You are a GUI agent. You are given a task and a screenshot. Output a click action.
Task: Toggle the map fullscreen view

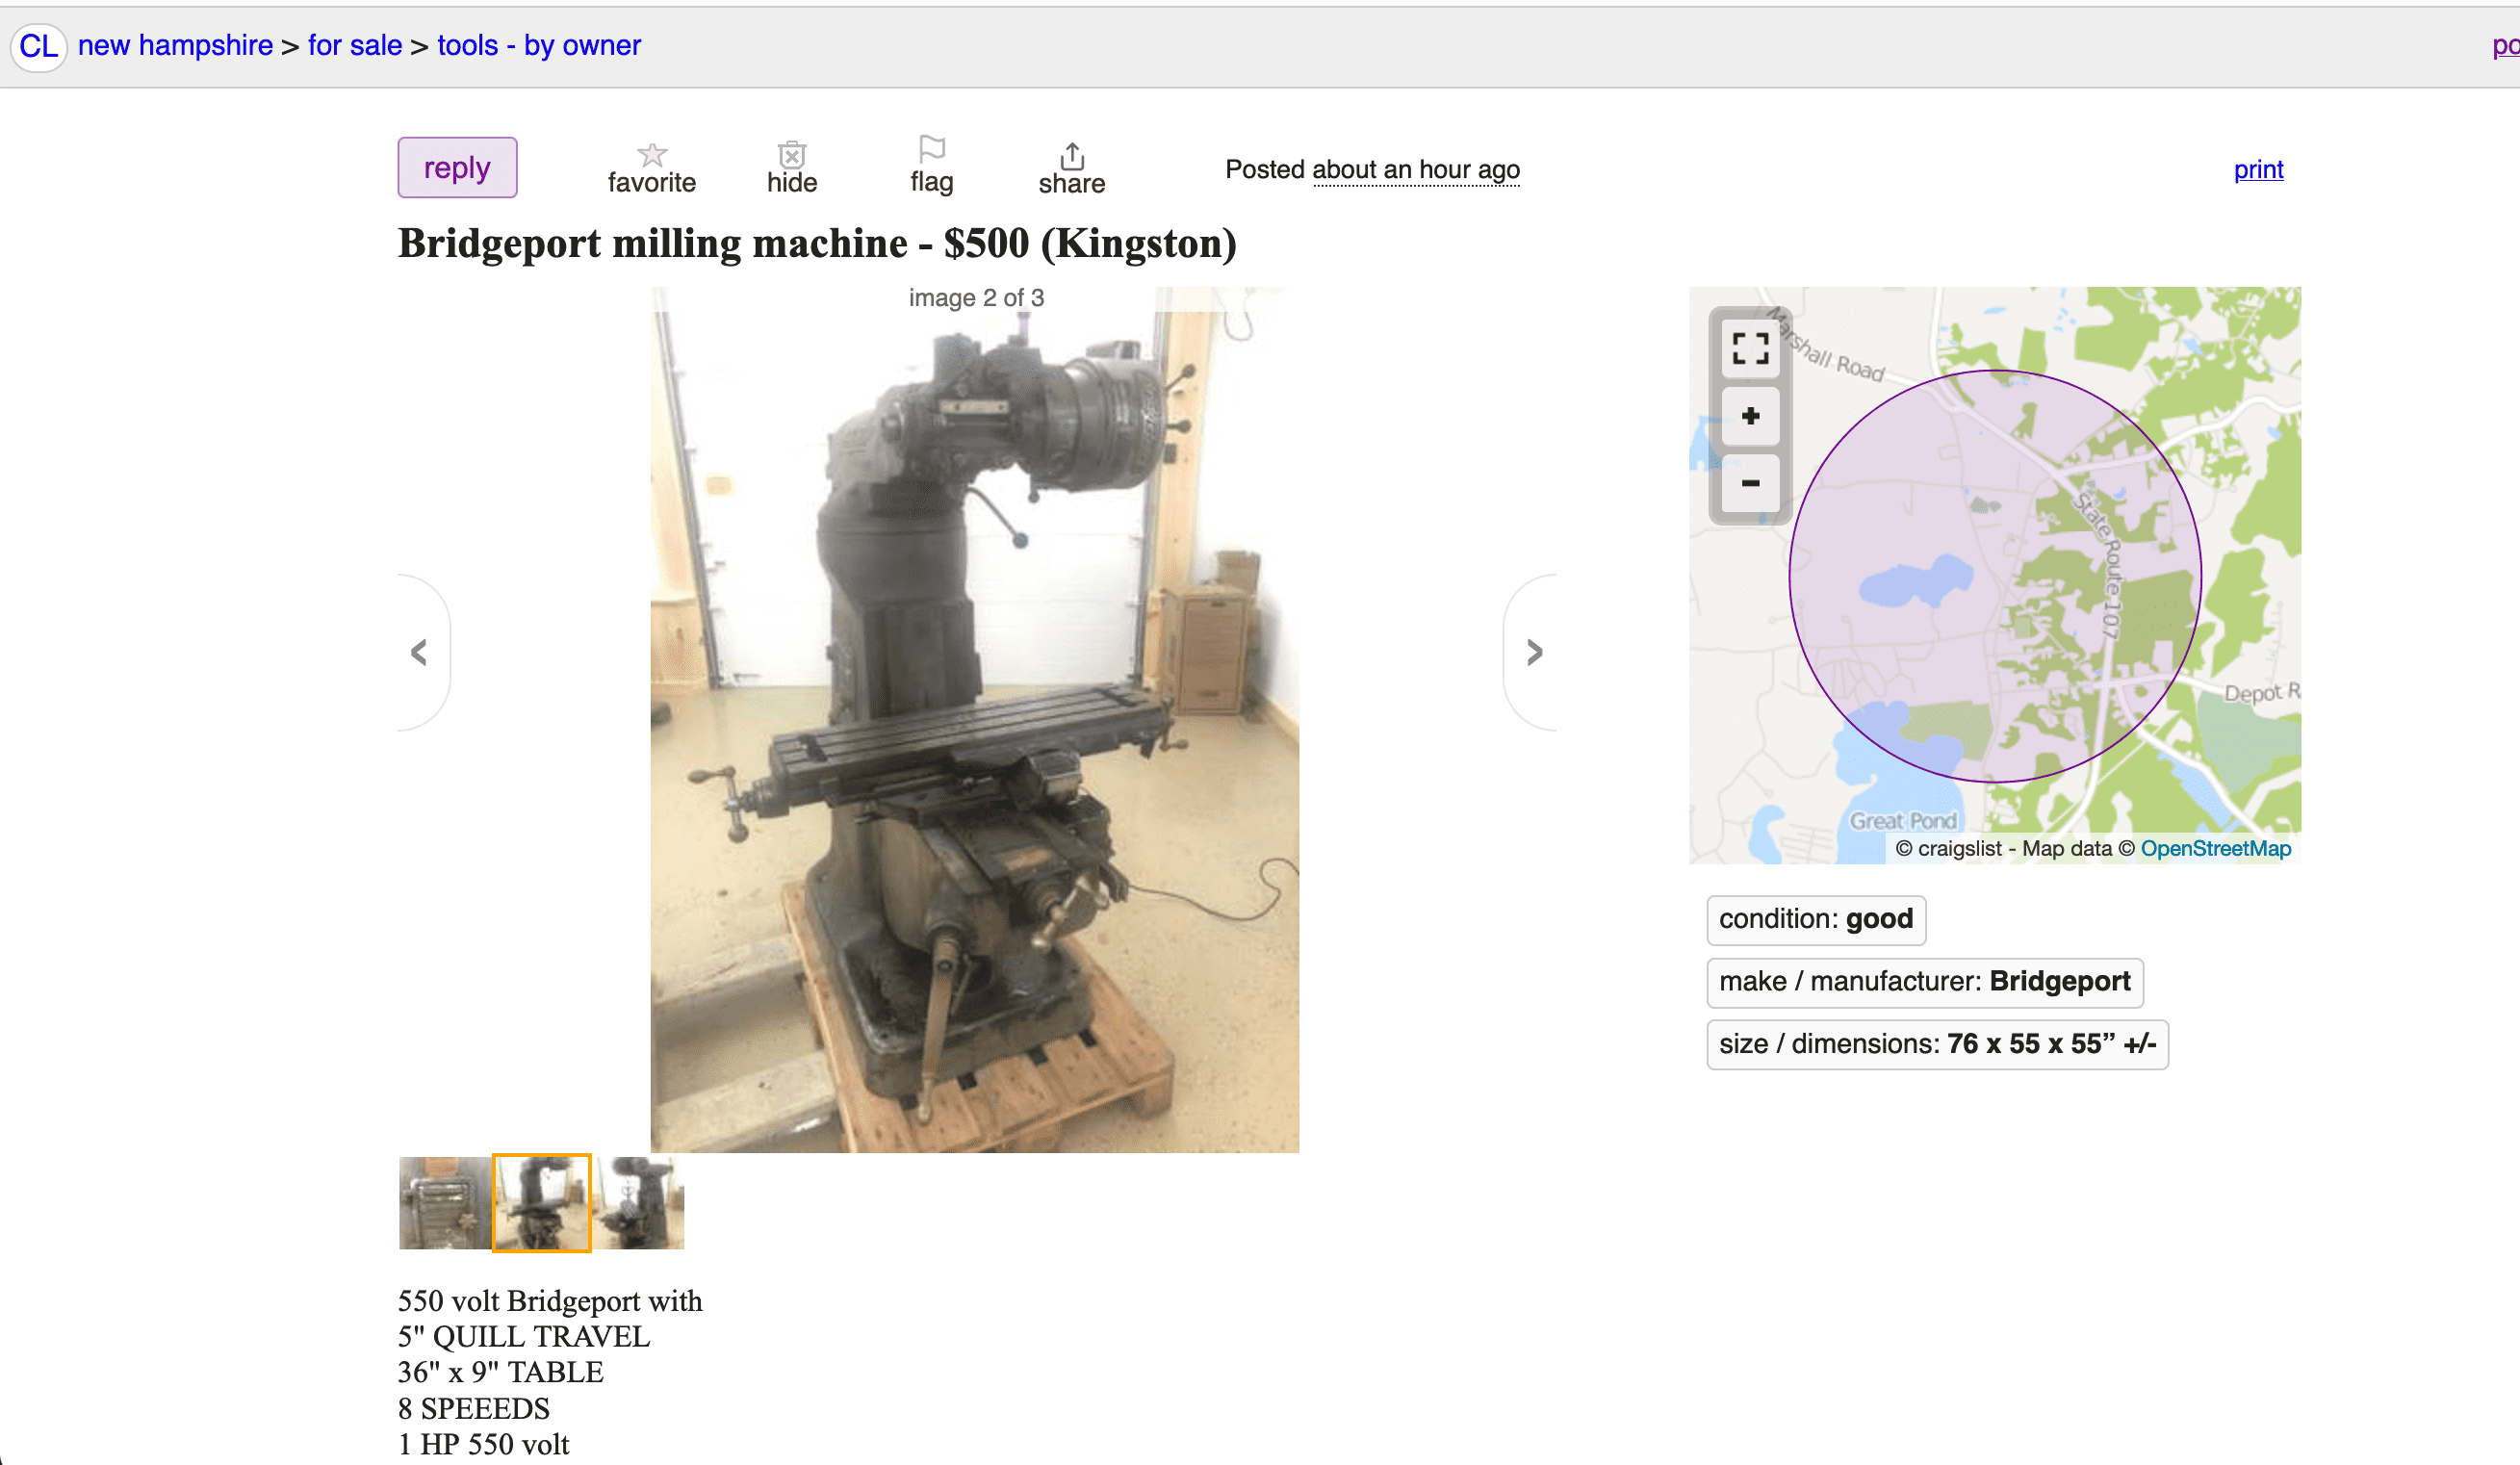click(1750, 348)
